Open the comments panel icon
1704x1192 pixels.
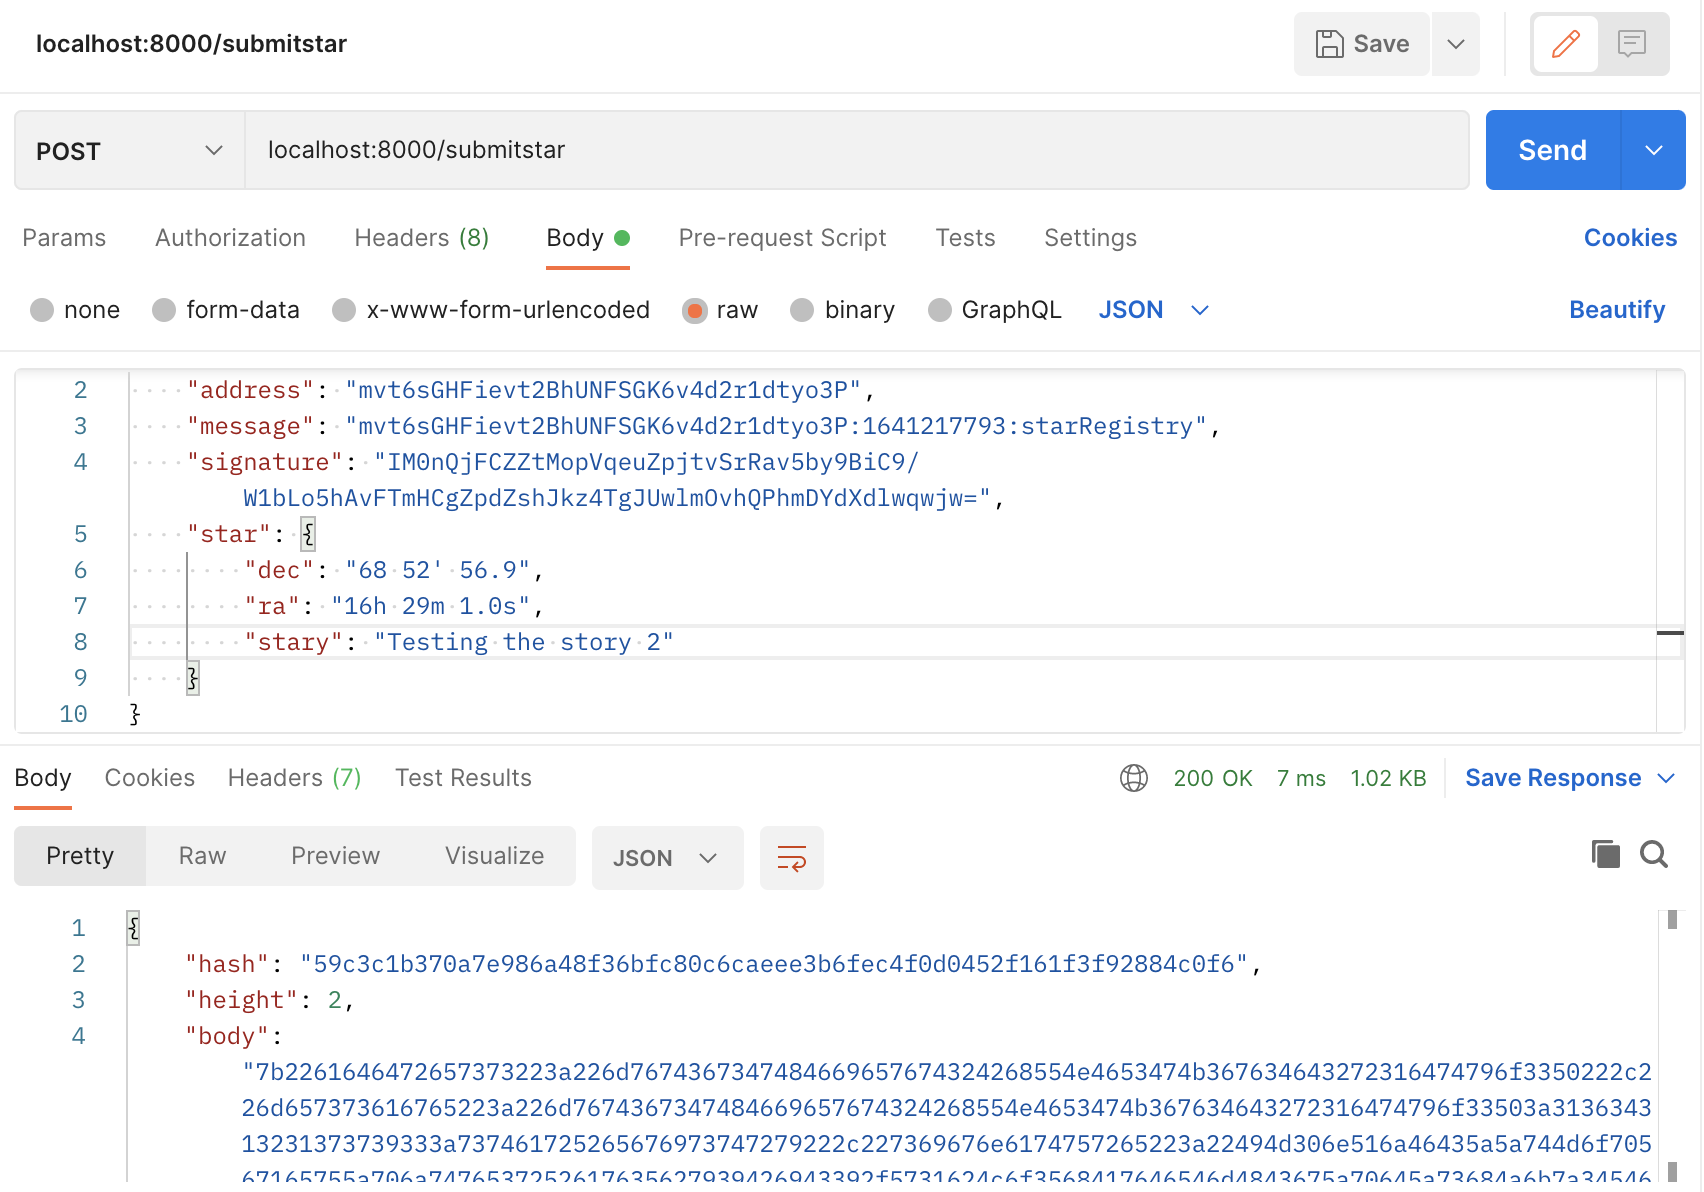coord(1632,44)
